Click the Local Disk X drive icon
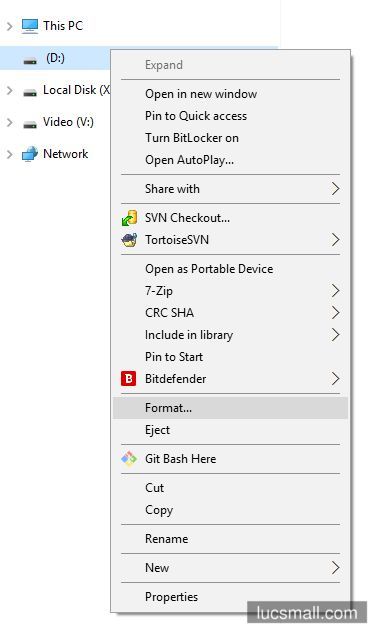The image size is (368, 624). [x=30, y=93]
